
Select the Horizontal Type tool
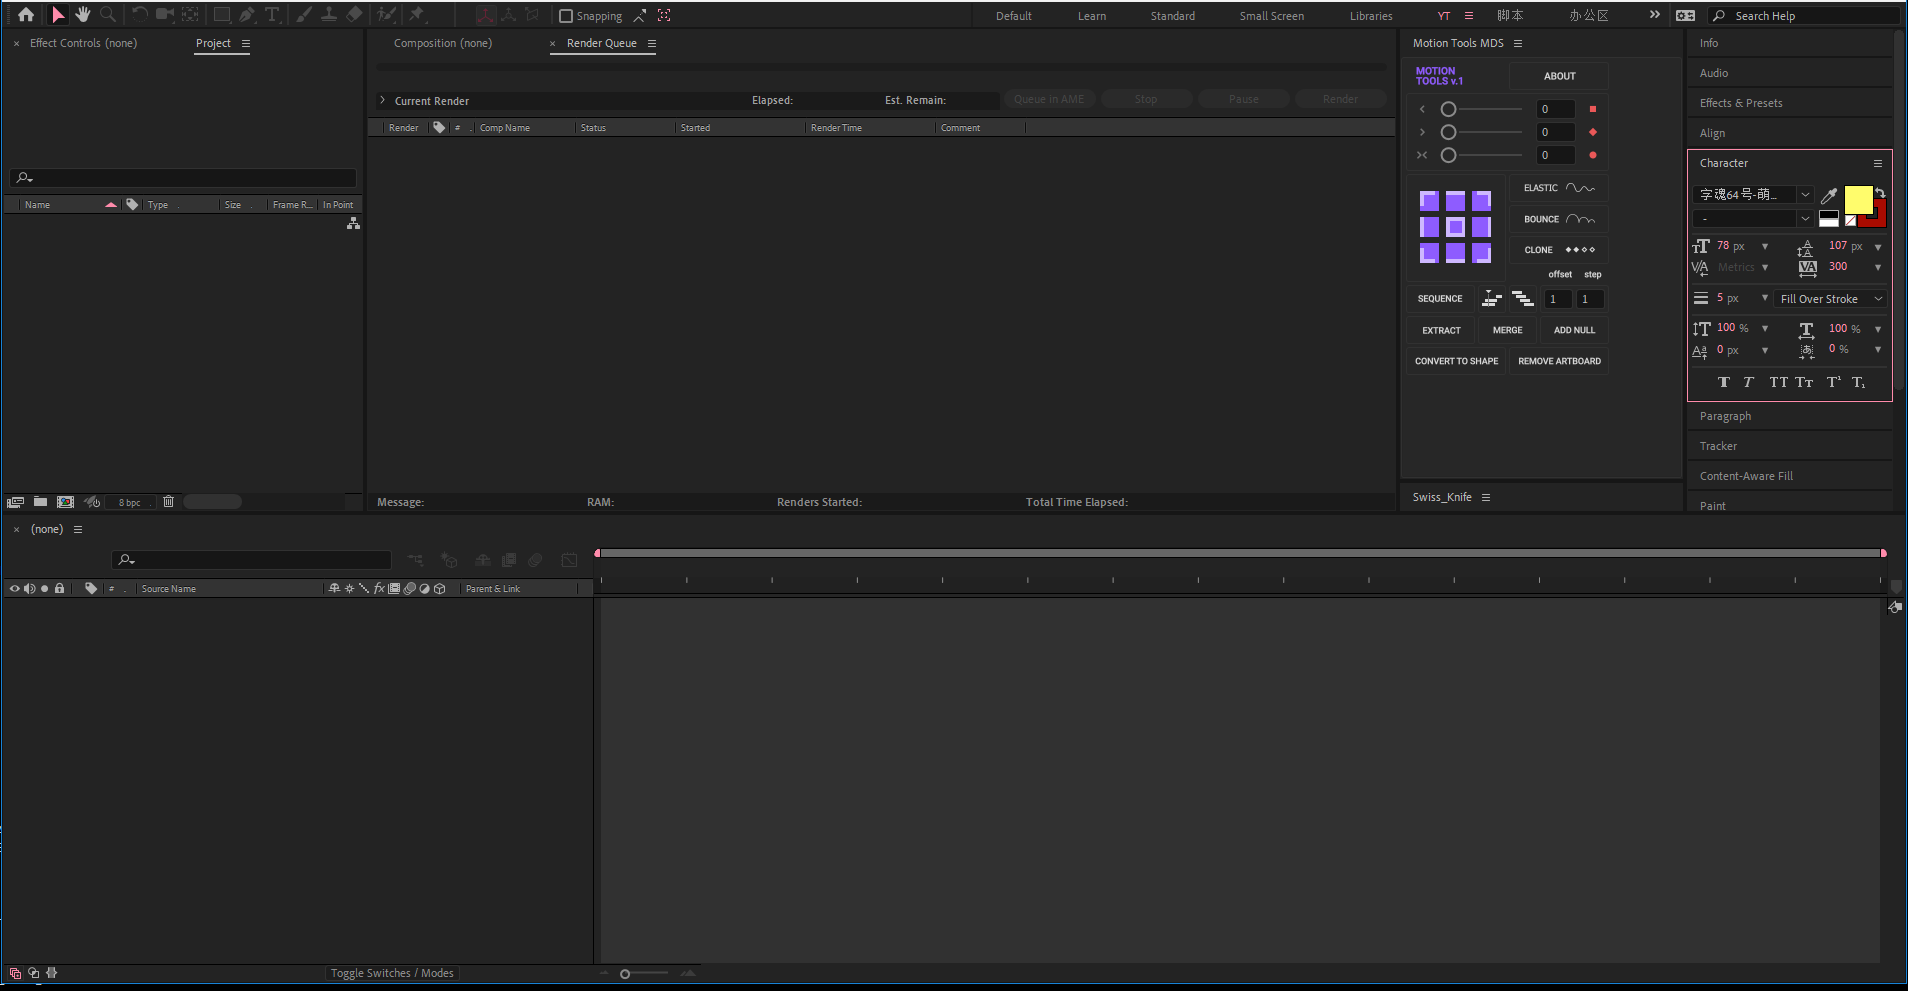[x=272, y=15]
